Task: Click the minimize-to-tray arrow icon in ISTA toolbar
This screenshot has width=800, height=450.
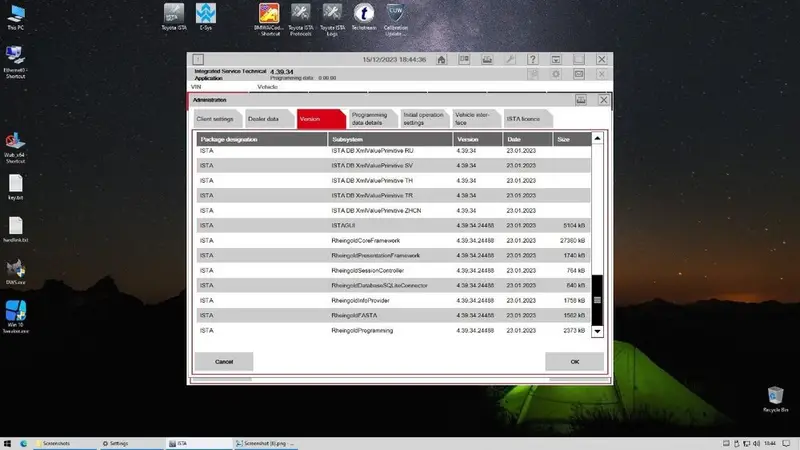Action: (x=556, y=60)
